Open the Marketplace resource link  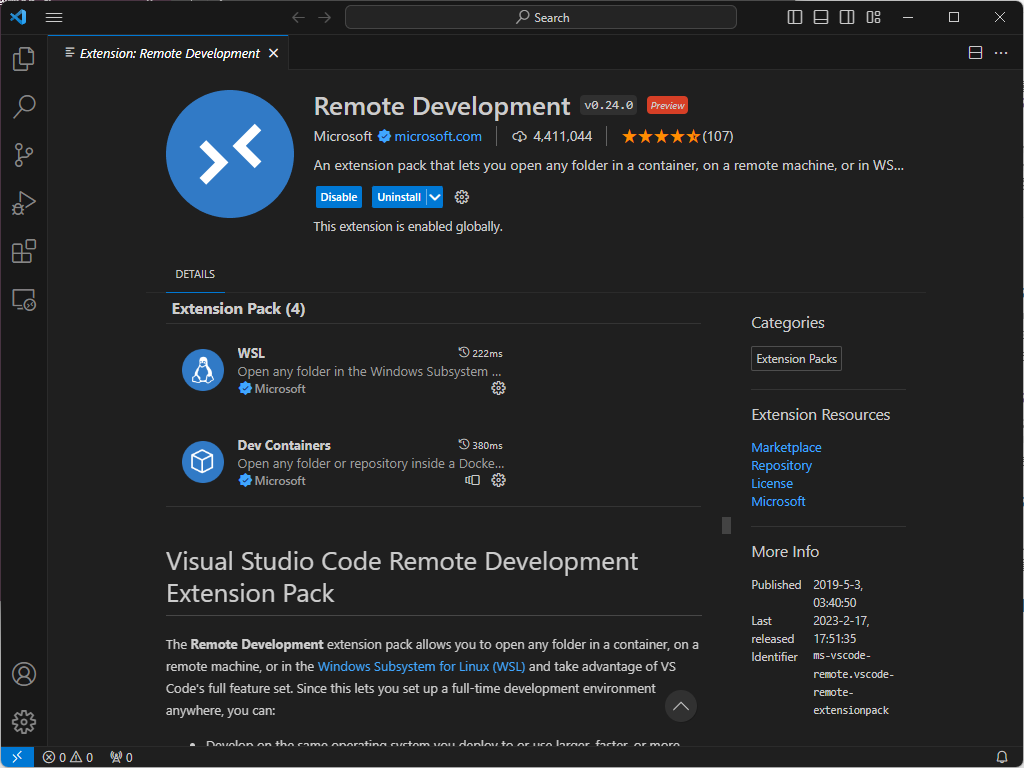tap(786, 447)
